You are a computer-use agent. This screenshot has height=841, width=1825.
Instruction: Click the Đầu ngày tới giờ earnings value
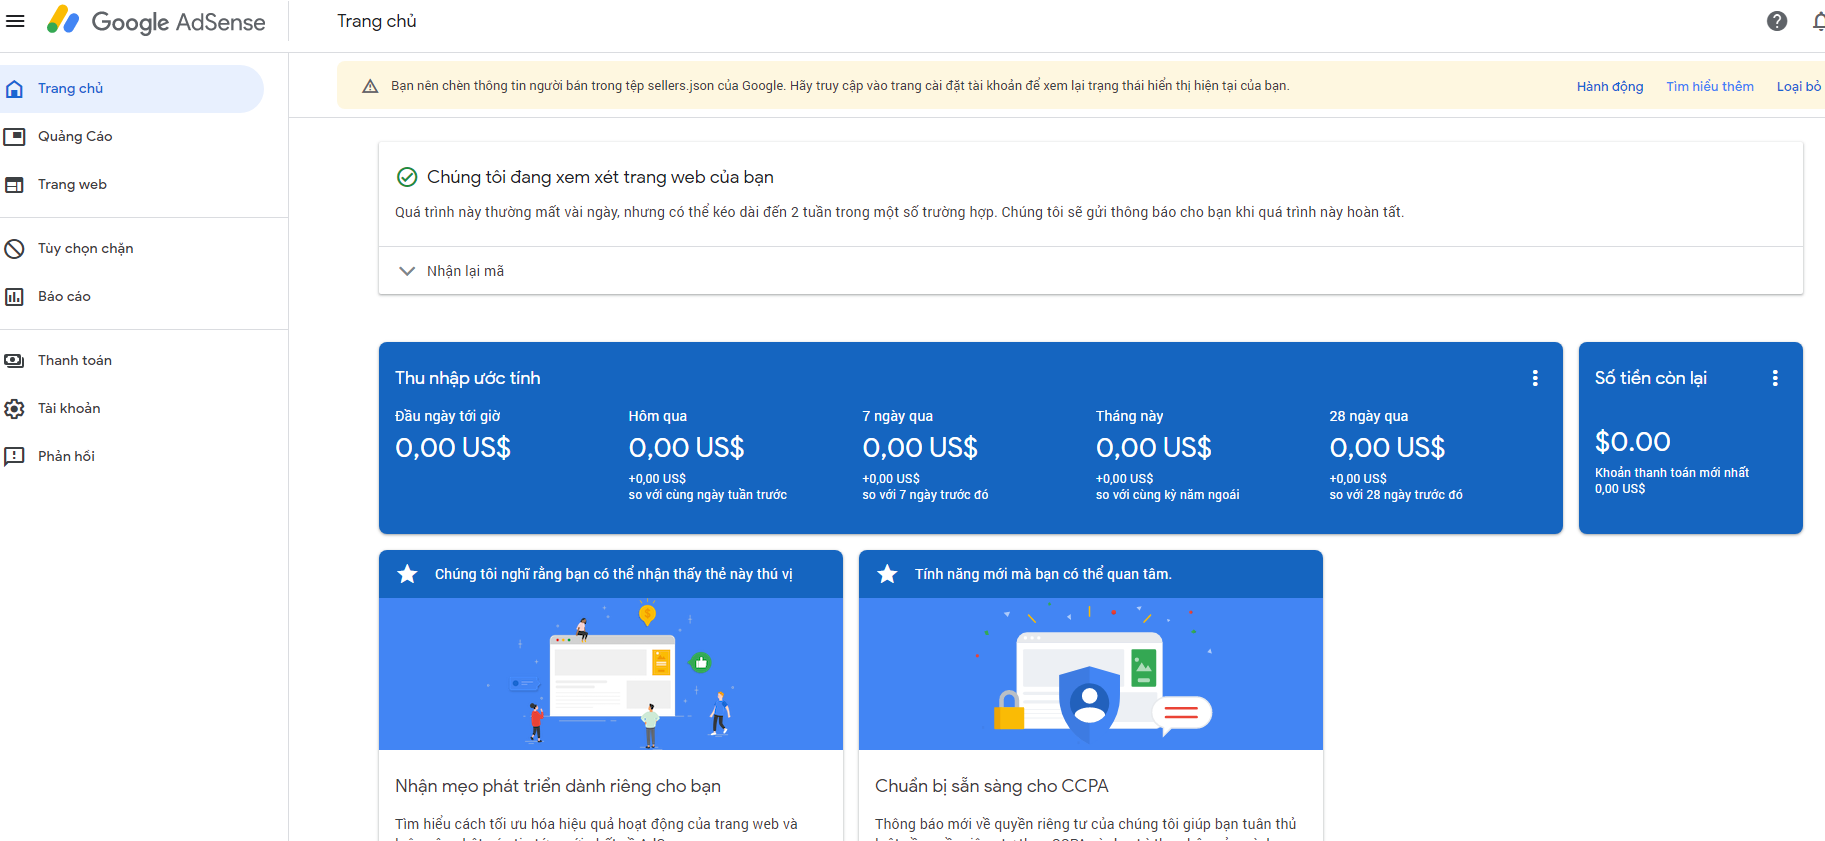click(453, 448)
